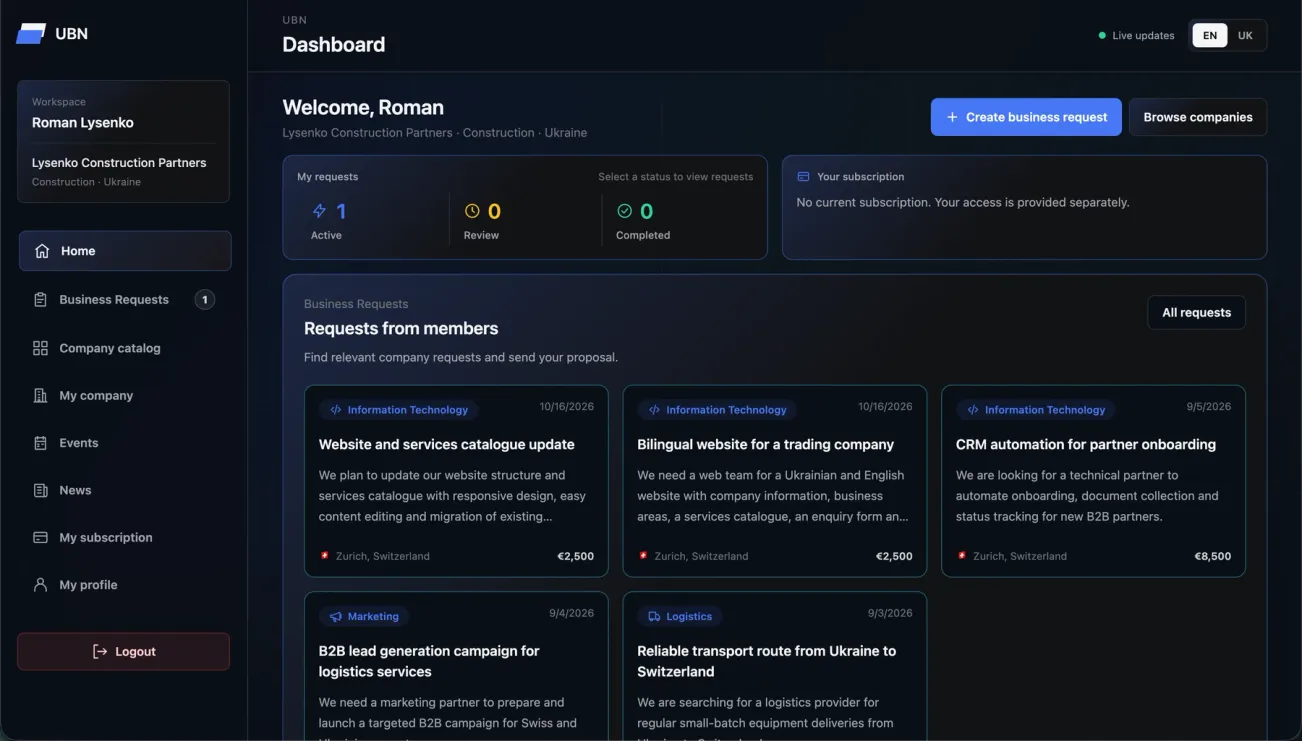Click the Business Requests count badge
Screen dimensions: 1302x741
[205, 300]
